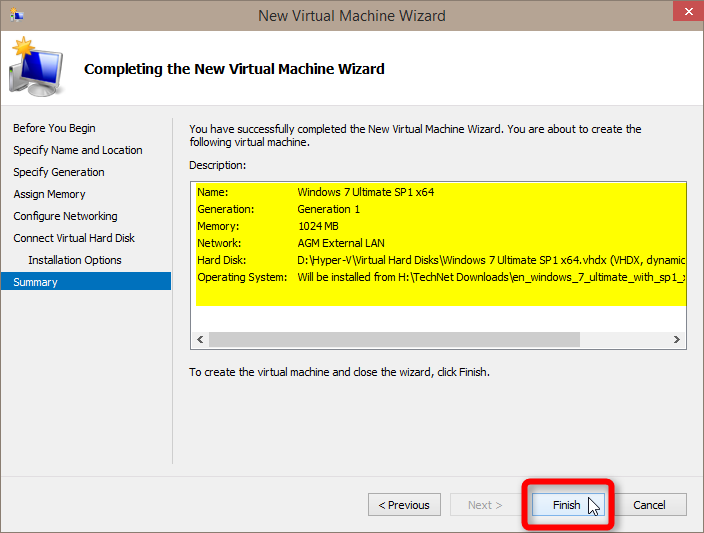Image resolution: width=704 pixels, height=533 pixels.
Task: Open the Installation Options sub-step
Action: pyautogui.click(x=75, y=260)
